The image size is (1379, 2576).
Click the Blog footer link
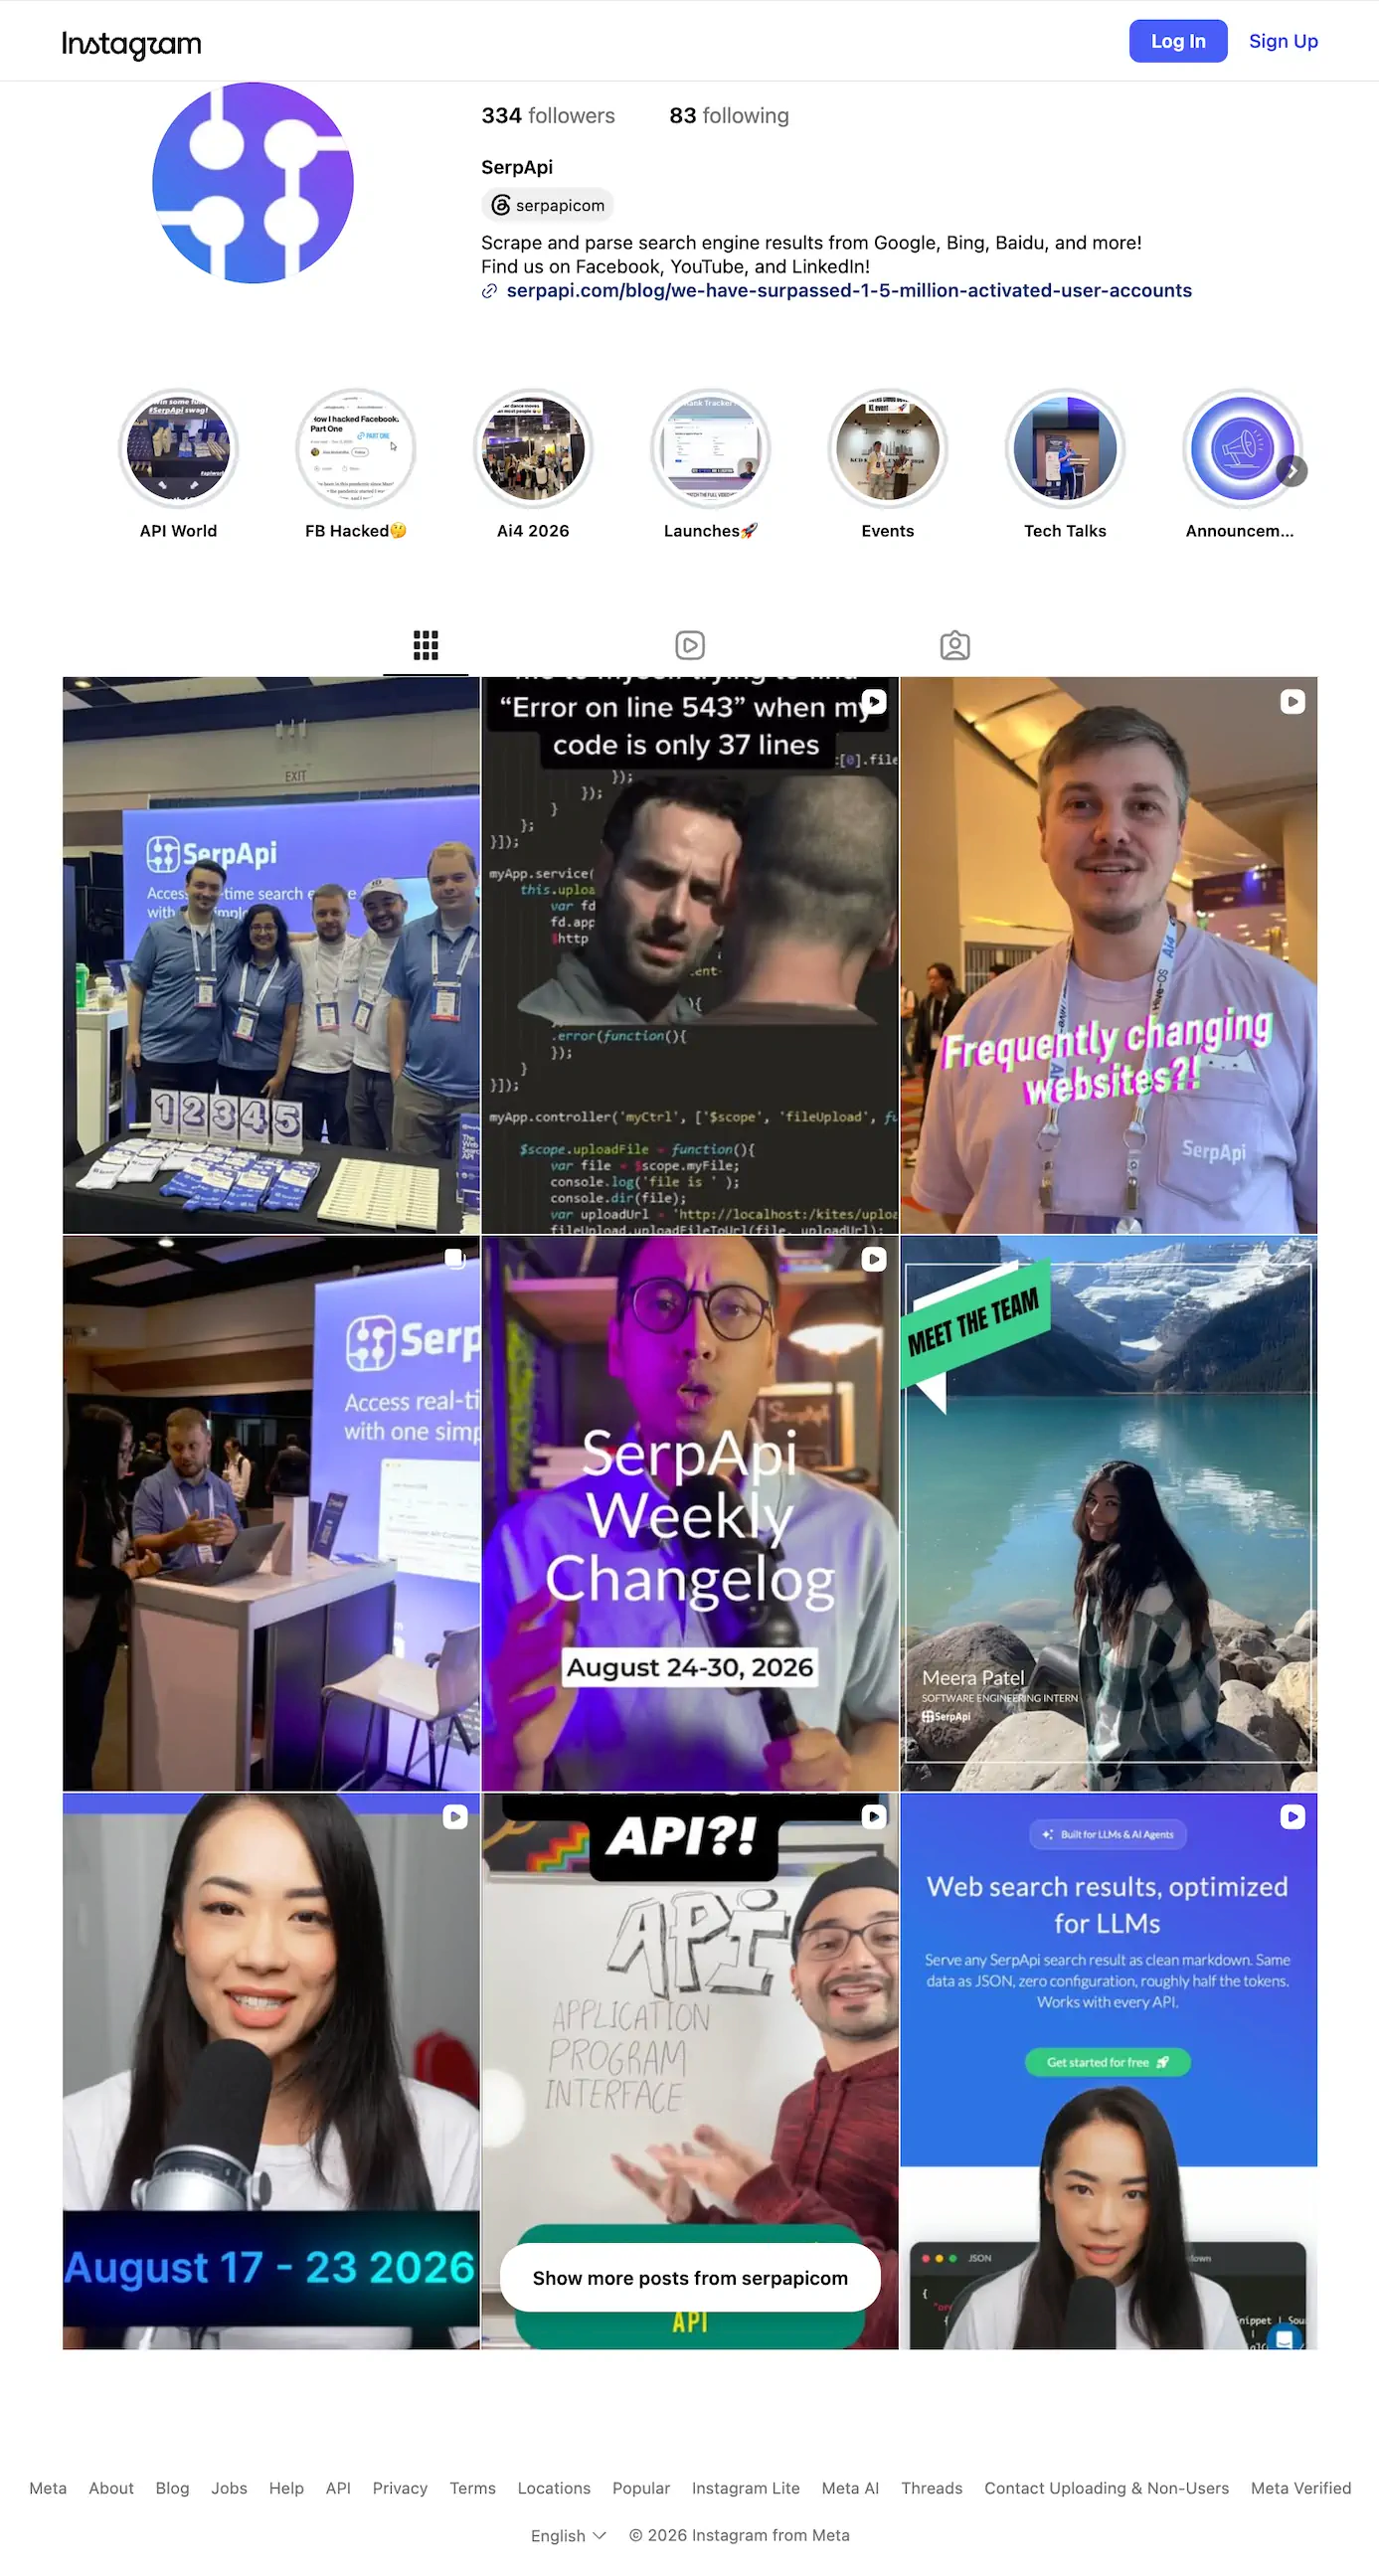(172, 2488)
